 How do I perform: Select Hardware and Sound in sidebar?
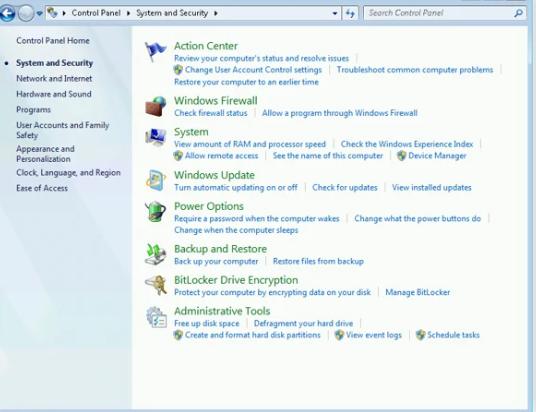point(54,94)
